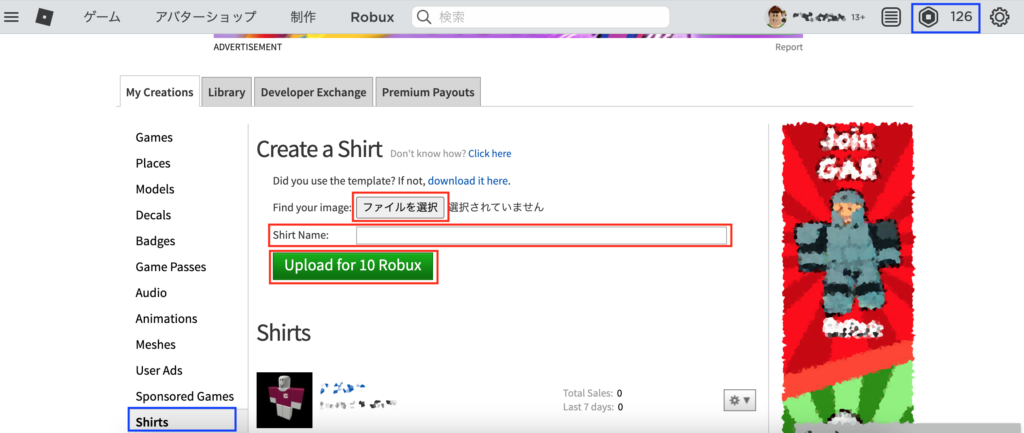Select User Ads in the sidebar
The width and height of the screenshot is (1024, 433).
point(159,370)
